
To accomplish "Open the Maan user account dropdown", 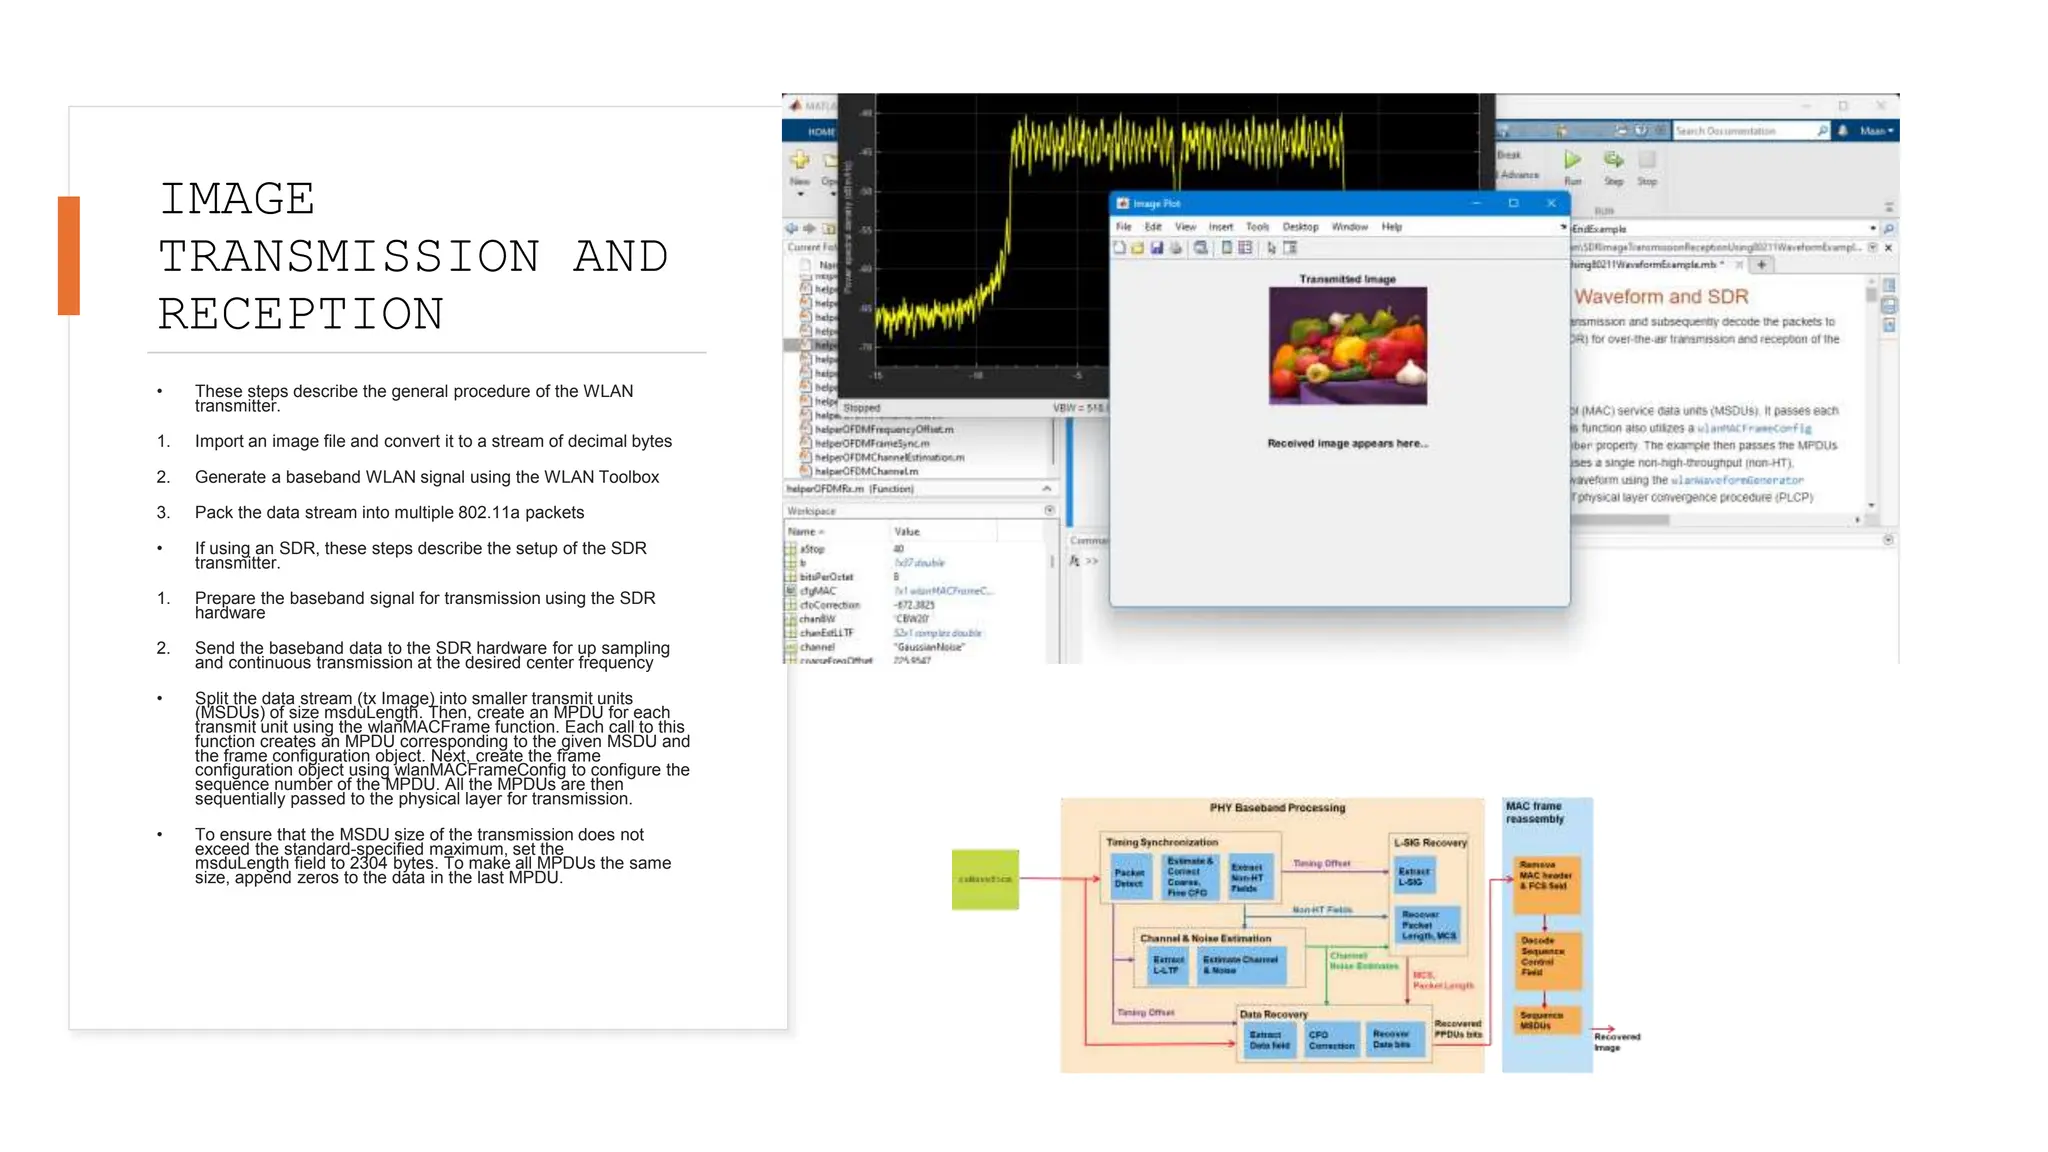I will tap(1876, 130).
